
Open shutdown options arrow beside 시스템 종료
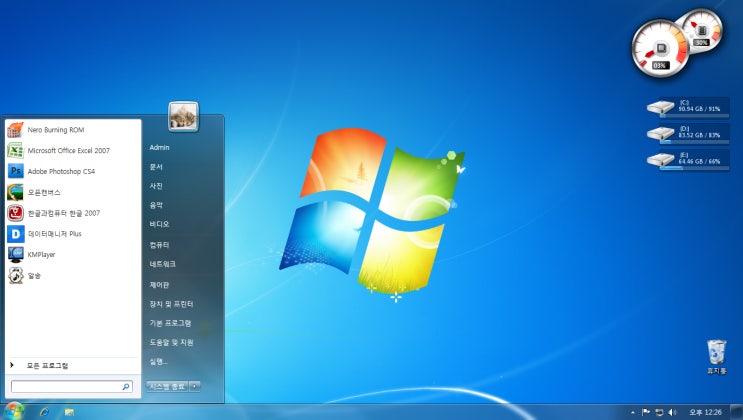[x=195, y=385]
